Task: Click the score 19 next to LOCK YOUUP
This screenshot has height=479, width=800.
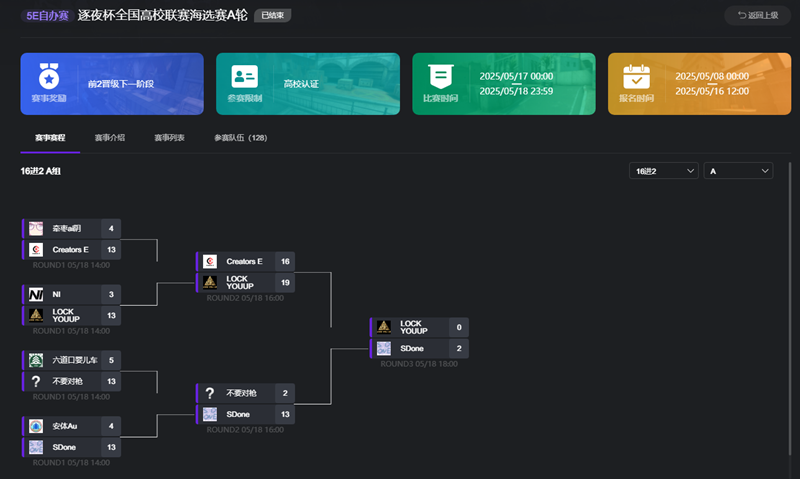Action: pos(285,282)
